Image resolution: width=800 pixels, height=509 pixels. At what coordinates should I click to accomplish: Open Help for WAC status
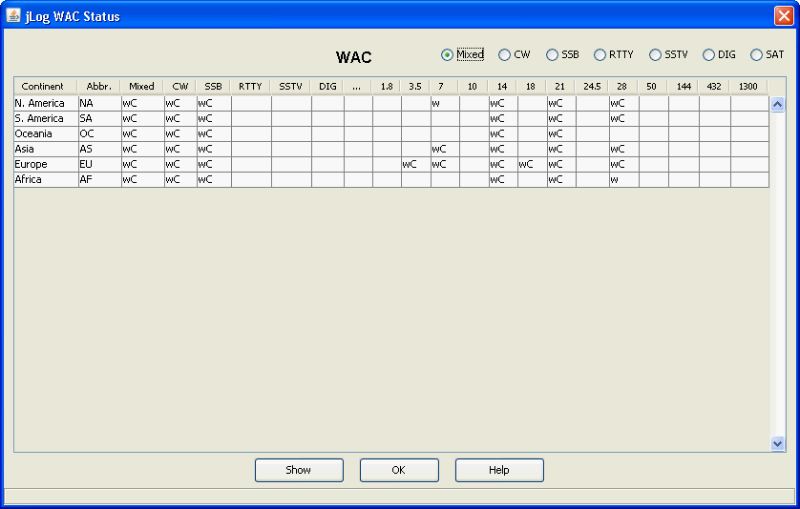point(499,470)
